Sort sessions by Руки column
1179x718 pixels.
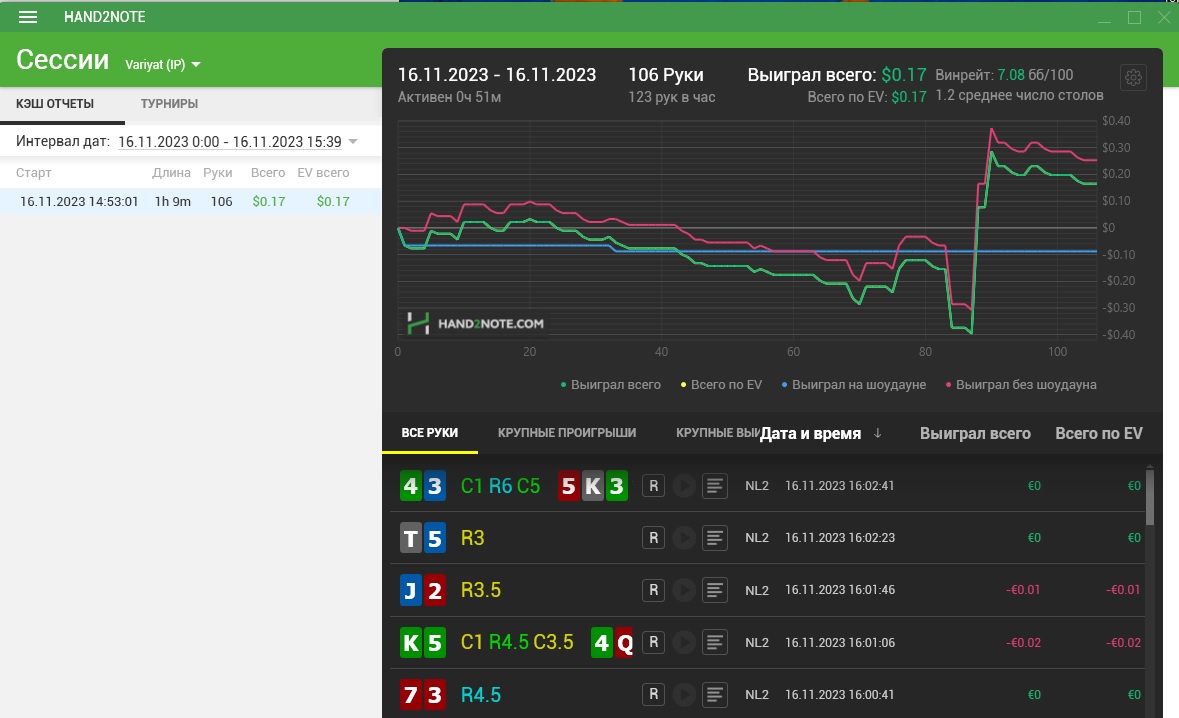[217, 172]
